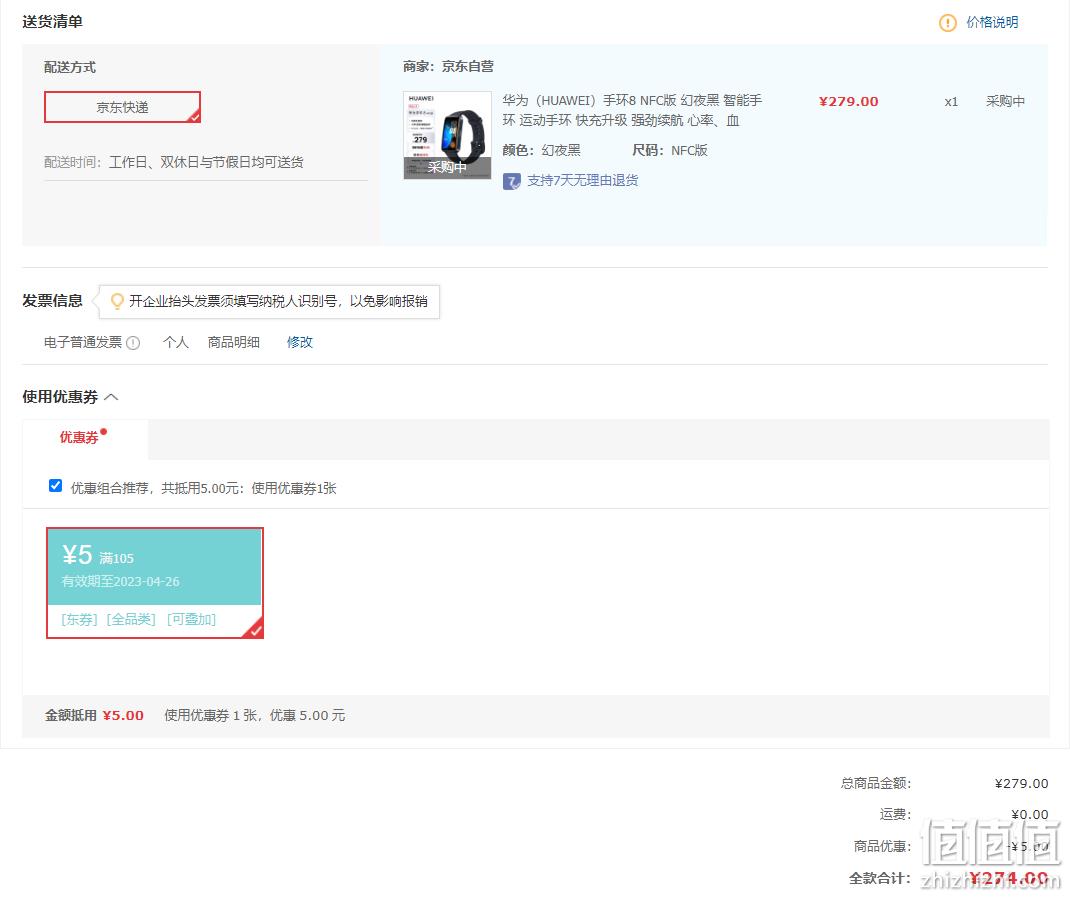Click the lightbulb tip icon in invoice notice
The image size is (1070, 898).
[117, 301]
